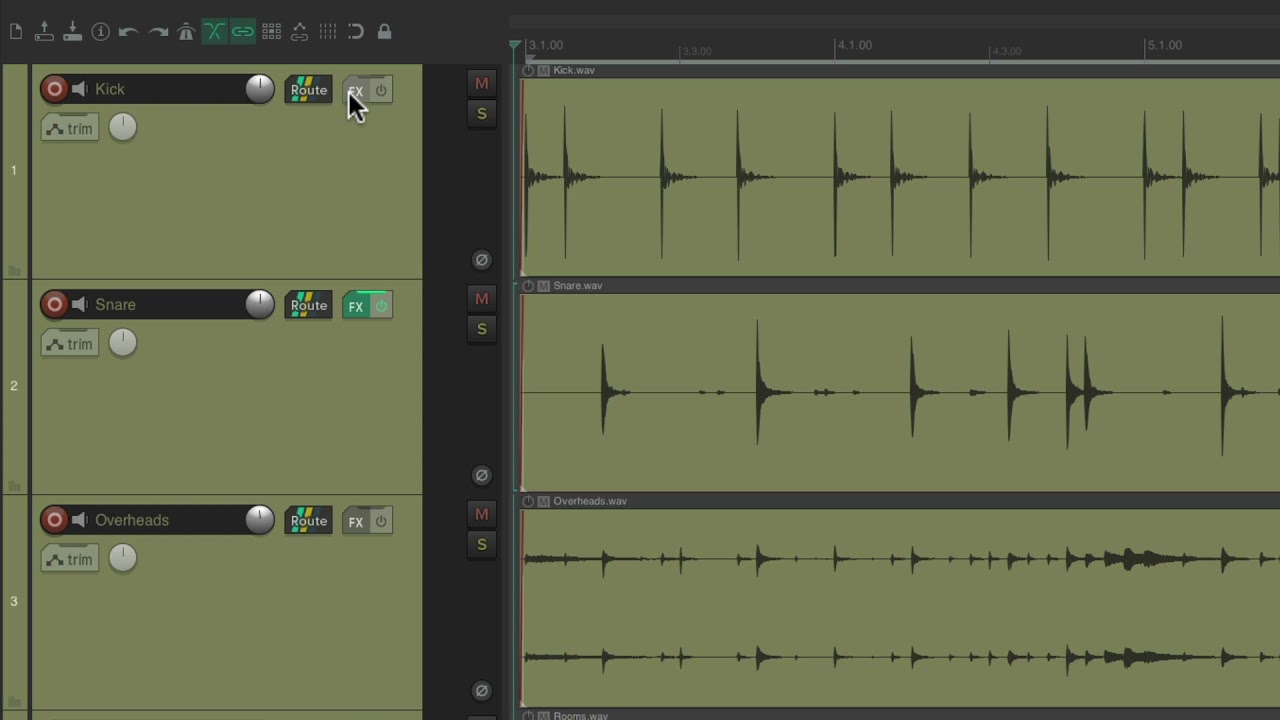Toggle the ripple editing grid icon
The height and width of the screenshot is (720, 1280).
pyautogui.click(x=271, y=32)
